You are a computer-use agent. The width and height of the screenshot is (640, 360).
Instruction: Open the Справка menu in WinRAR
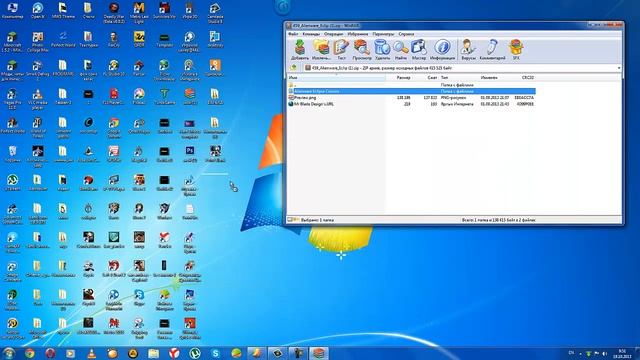click(x=406, y=34)
